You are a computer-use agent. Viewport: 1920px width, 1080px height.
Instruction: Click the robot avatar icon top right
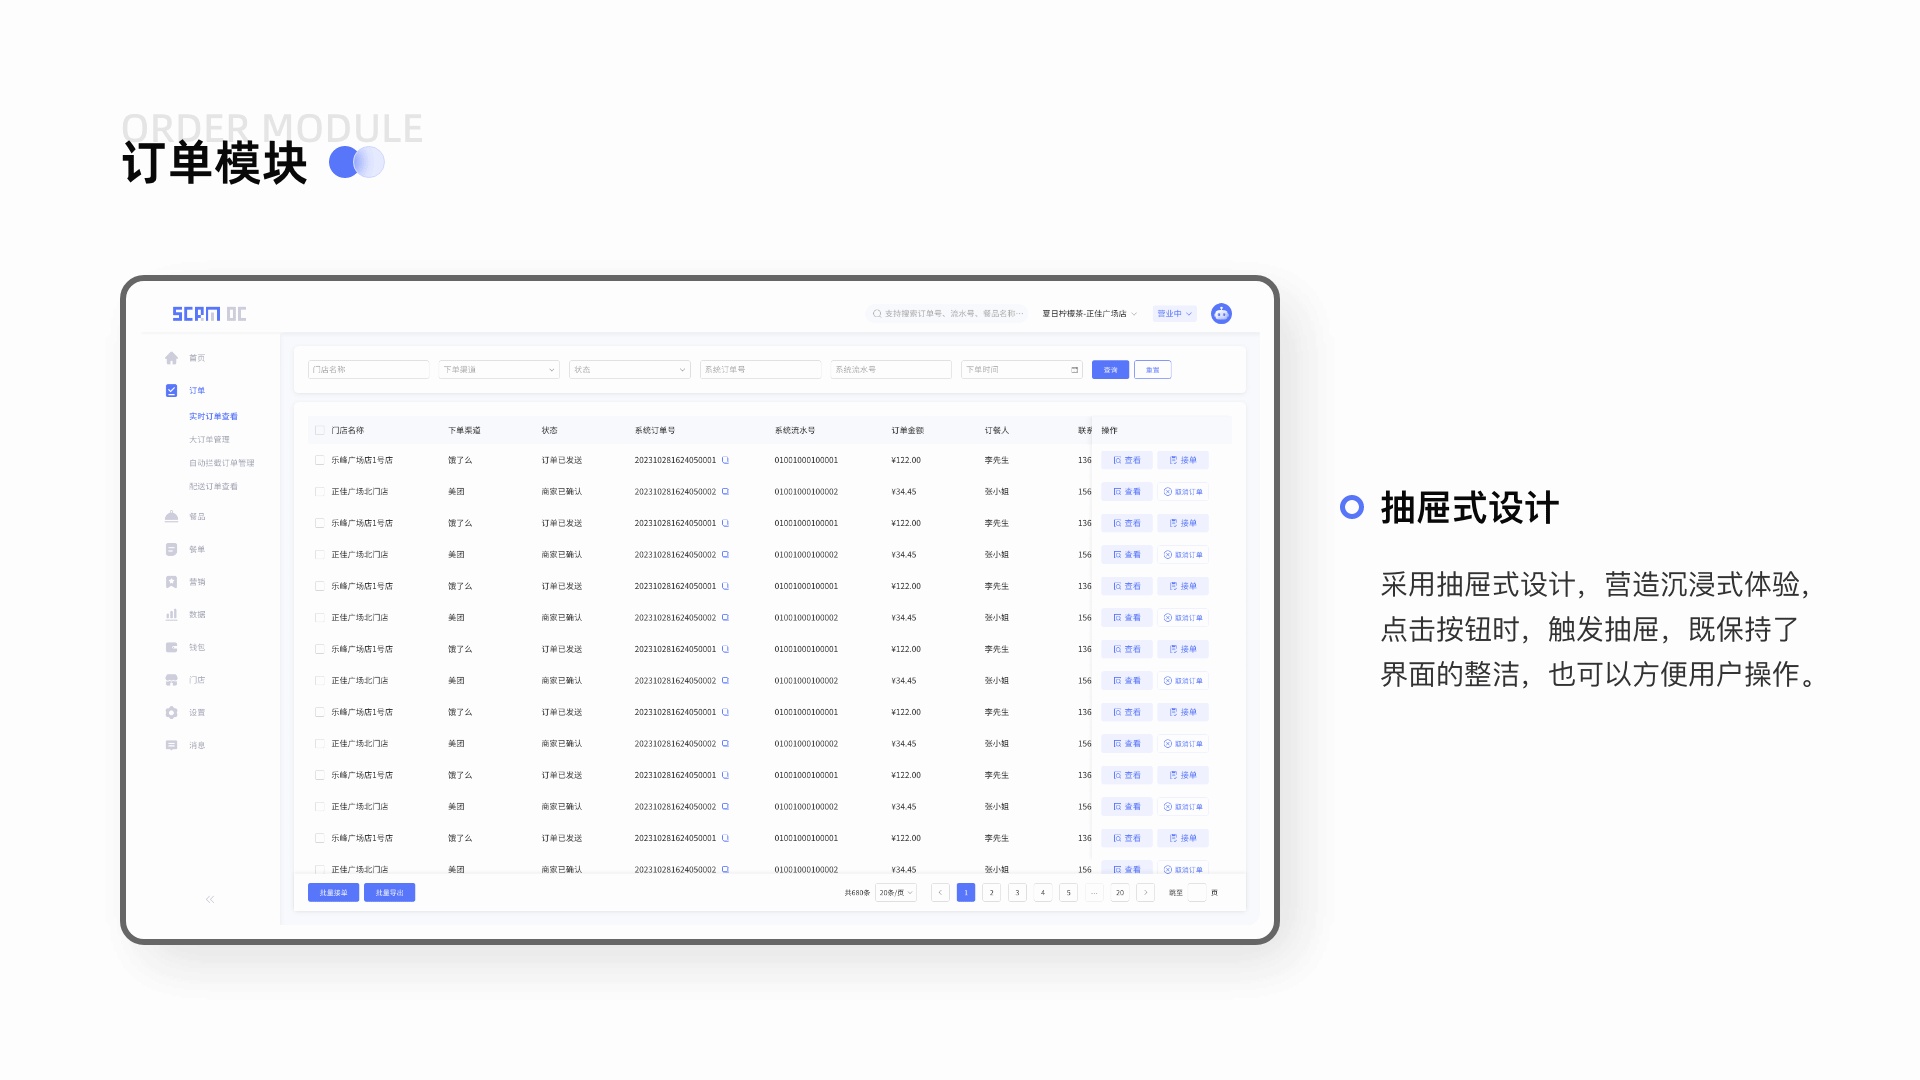click(x=1221, y=314)
